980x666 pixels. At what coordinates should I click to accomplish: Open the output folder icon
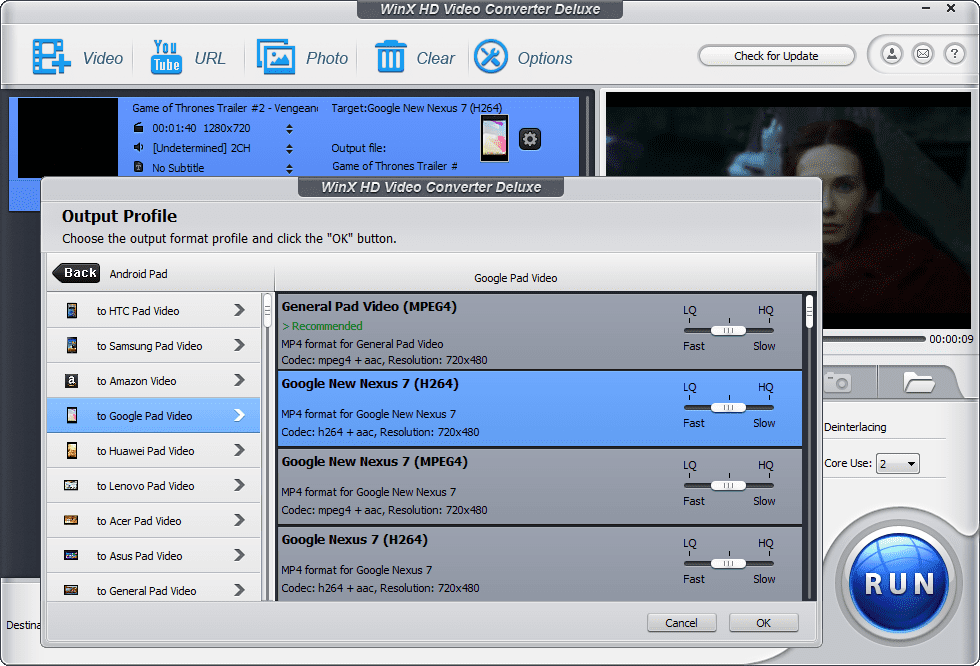click(918, 382)
